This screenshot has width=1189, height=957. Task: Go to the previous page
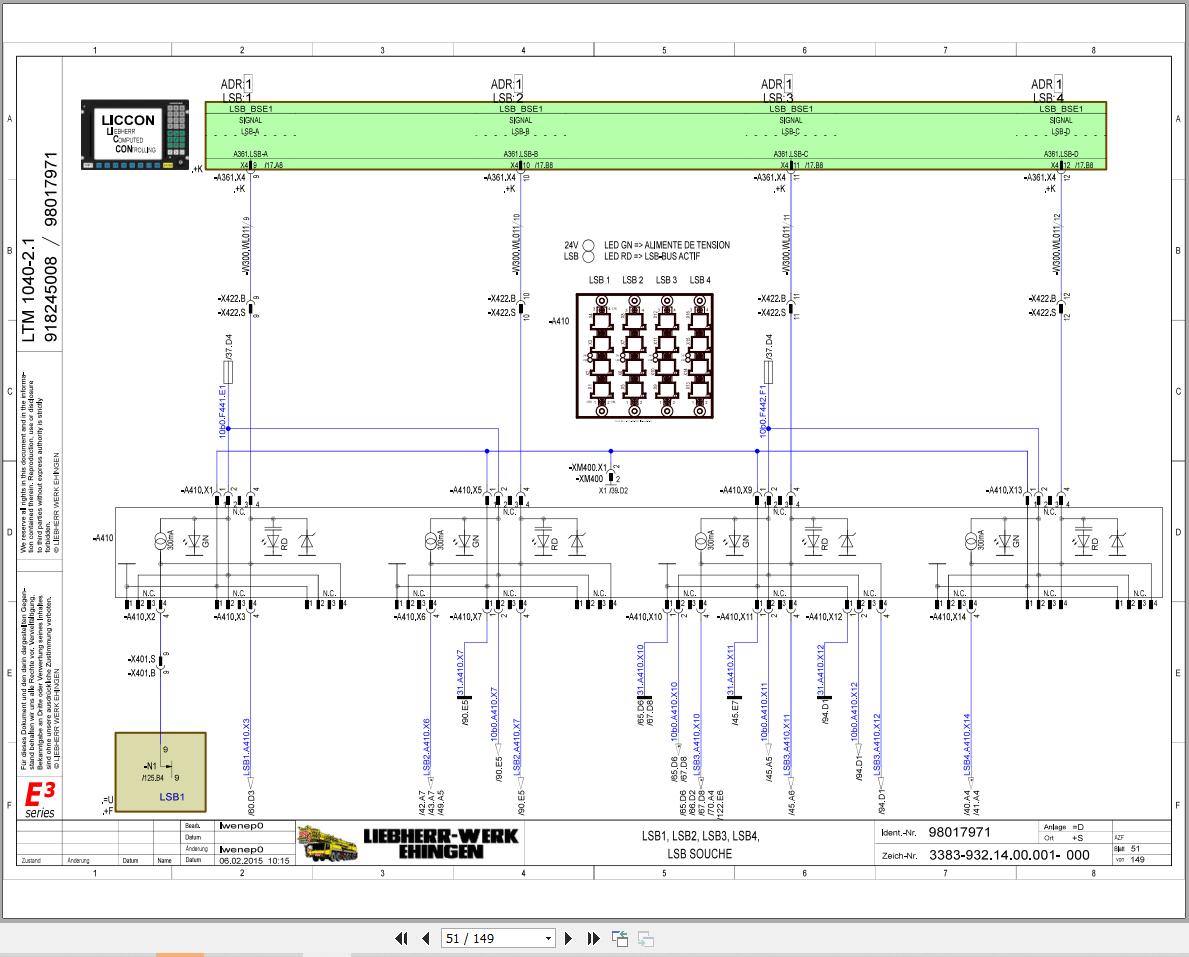click(425, 939)
